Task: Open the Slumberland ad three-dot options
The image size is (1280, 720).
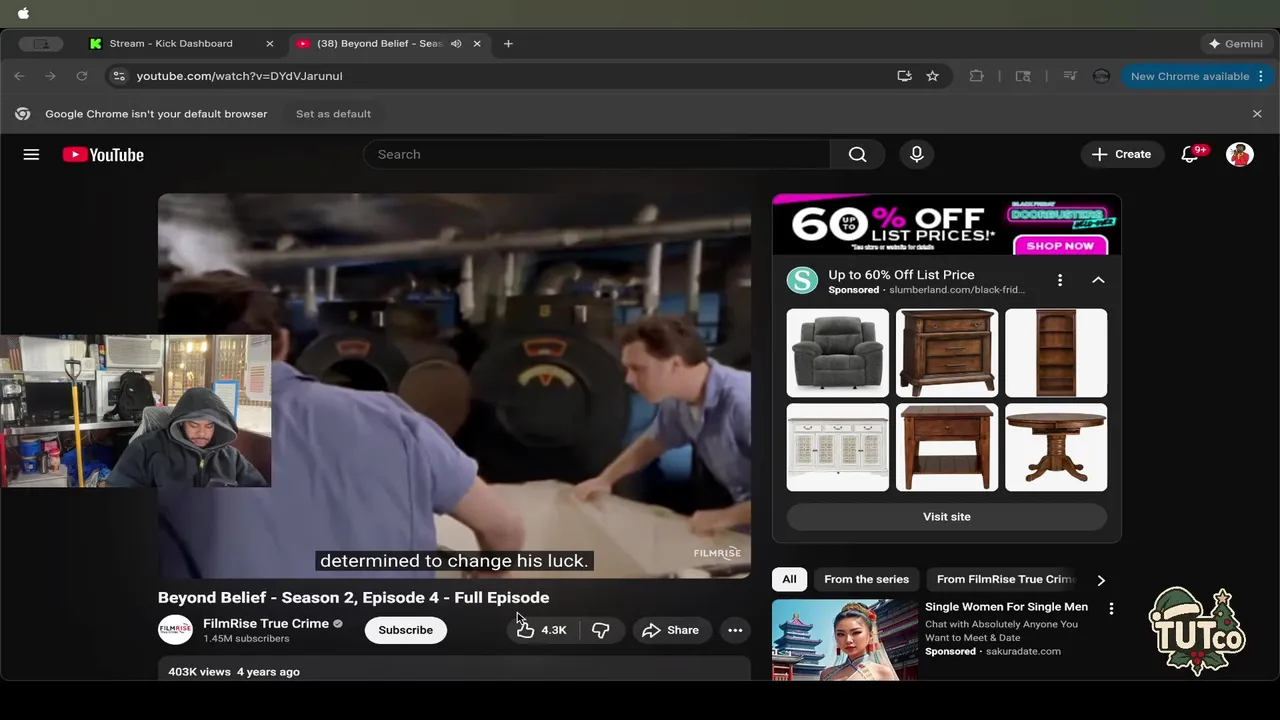Action: click(x=1060, y=281)
